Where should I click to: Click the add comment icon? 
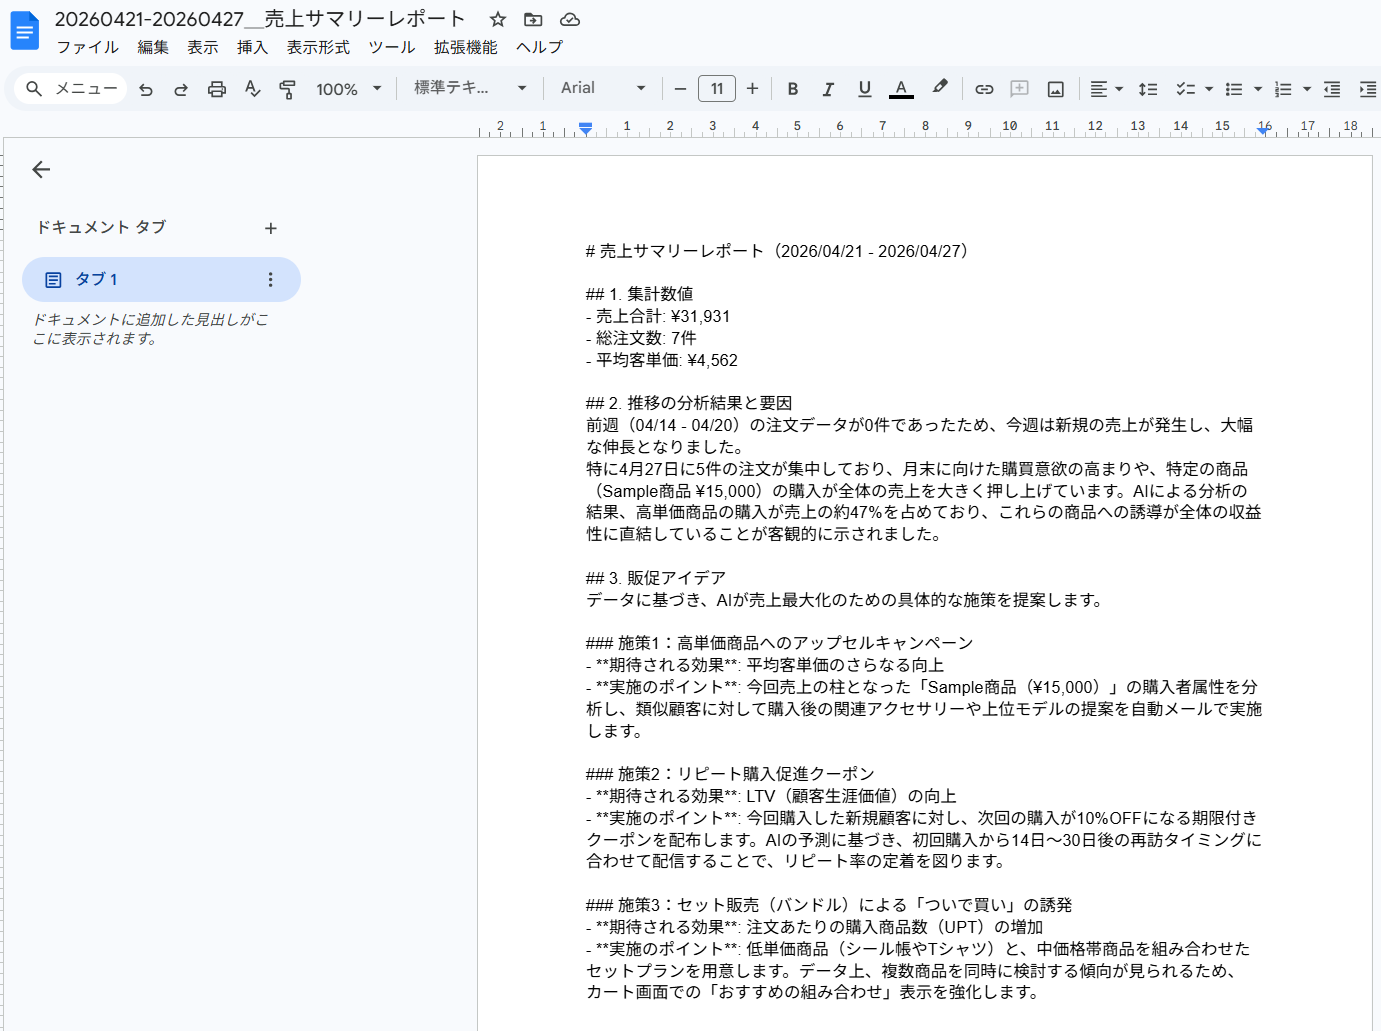click(x=1019, y=89)
